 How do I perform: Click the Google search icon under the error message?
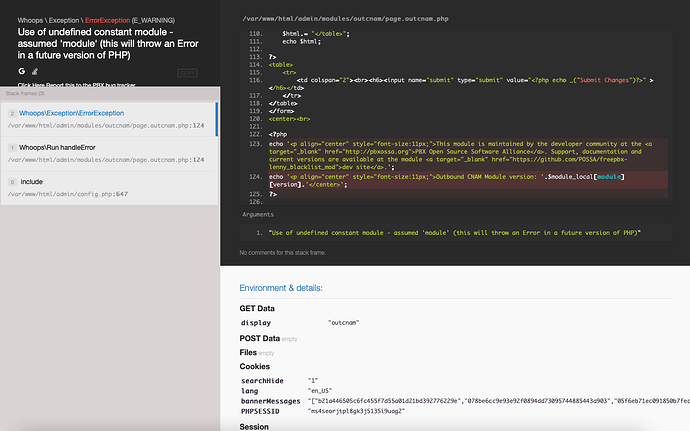[x=21, y=72]
